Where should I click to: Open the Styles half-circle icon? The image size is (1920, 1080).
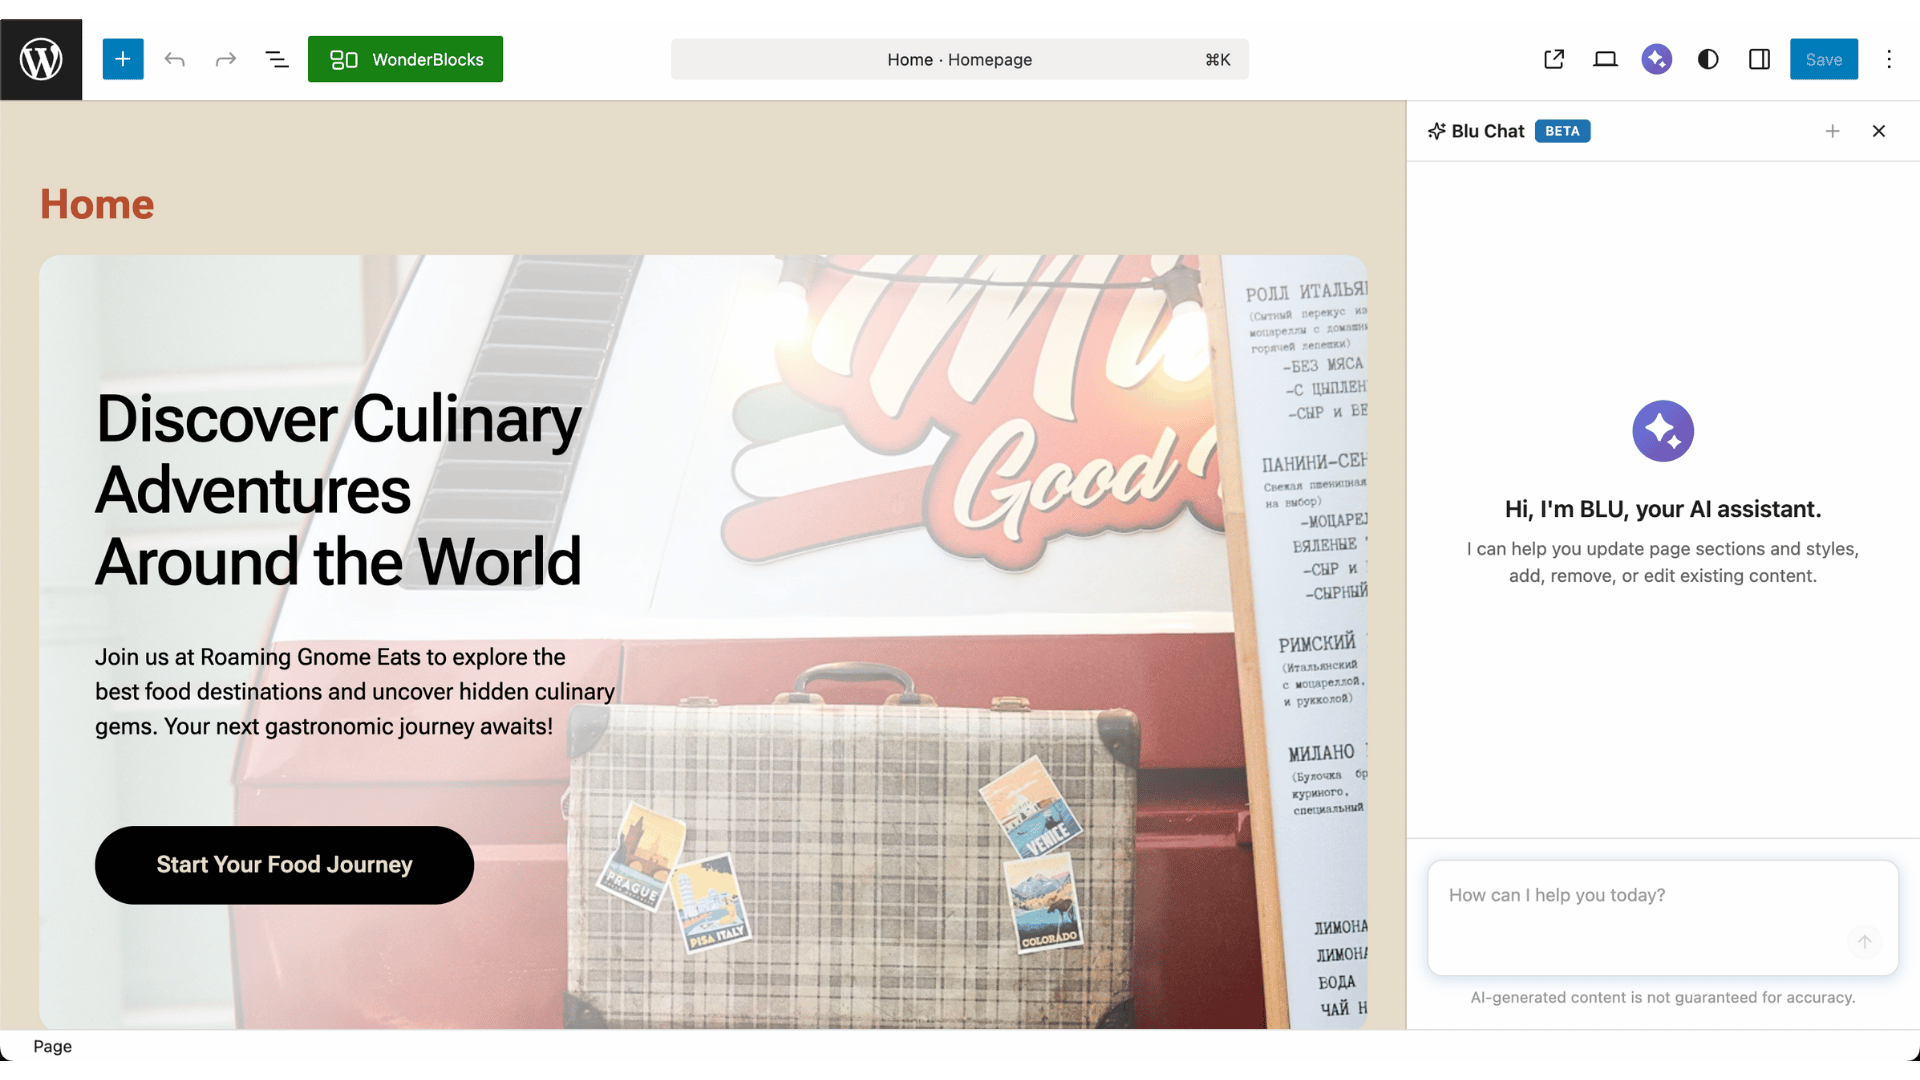pyautogui.click(x=1708, y=59)
